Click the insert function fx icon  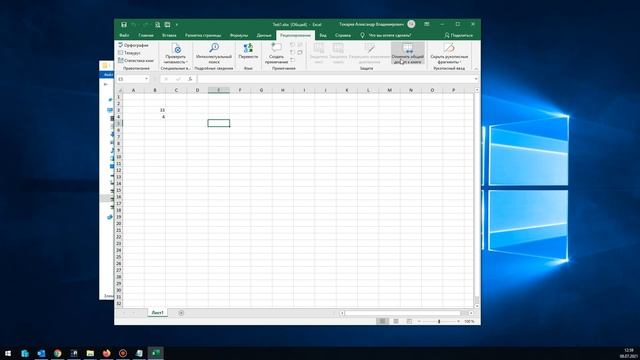[x=190, y=79]
